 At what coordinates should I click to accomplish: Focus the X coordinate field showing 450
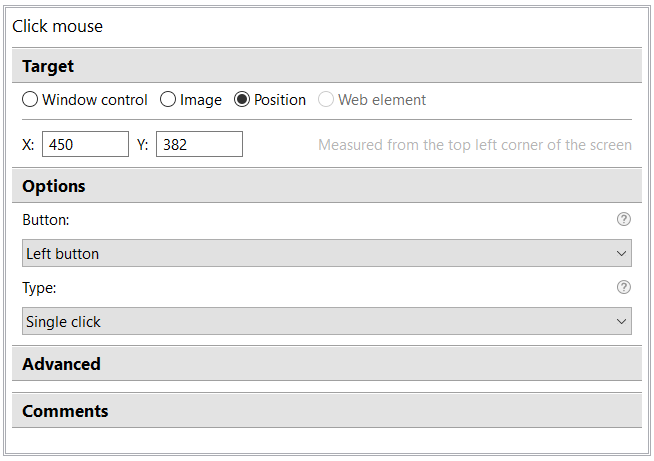pos(86,144)
